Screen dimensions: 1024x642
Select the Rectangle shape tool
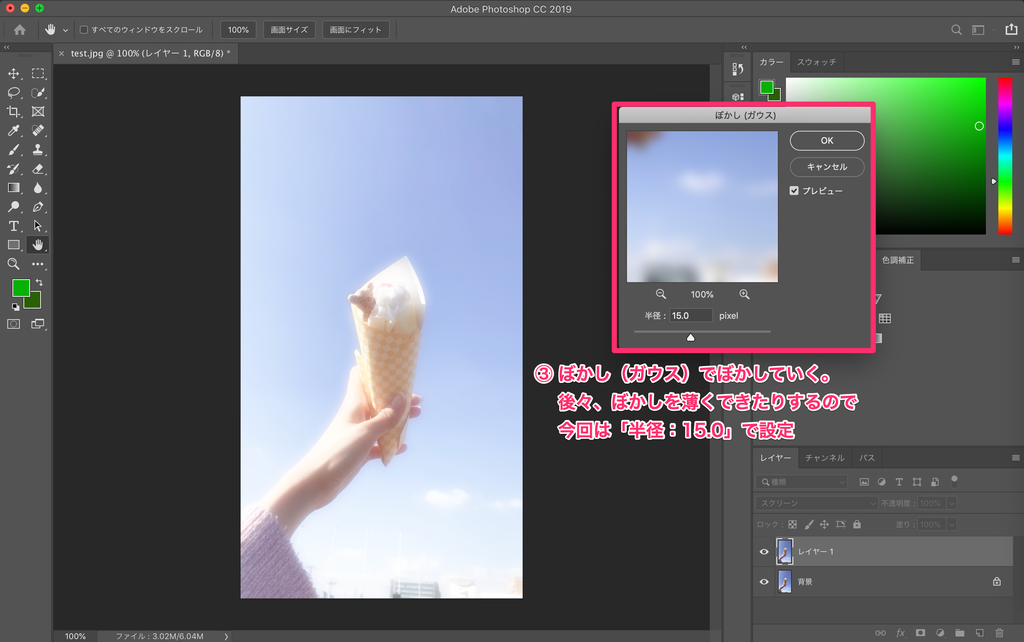point(13,245)
